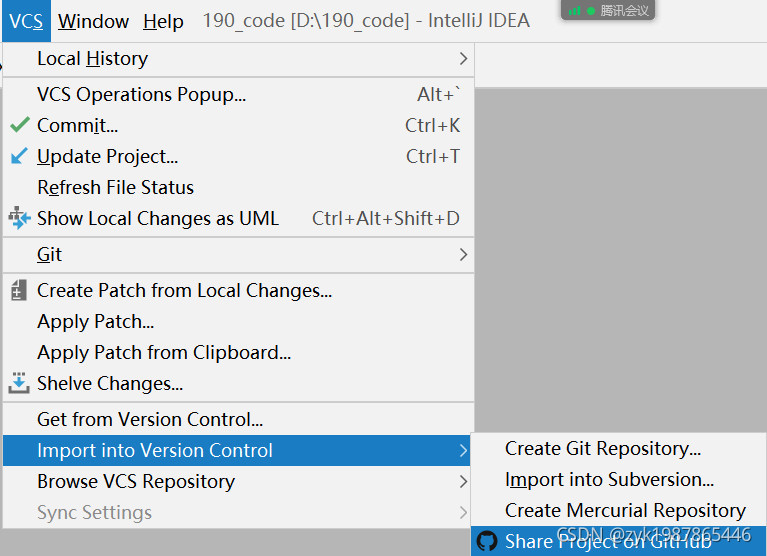This screenshot has width=767, height=556.
Task: Select Create Patch from Local Changes
Action: point(238,290)
